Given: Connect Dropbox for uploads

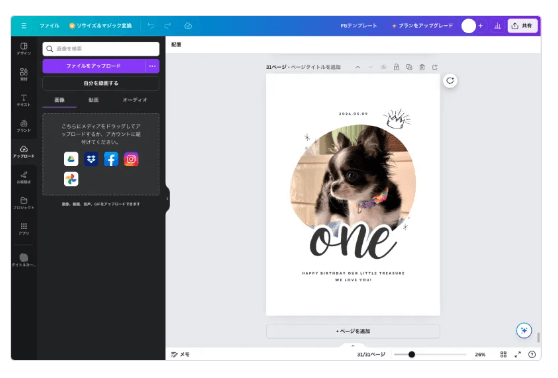Looking at the screenshot, I should 91,159.
